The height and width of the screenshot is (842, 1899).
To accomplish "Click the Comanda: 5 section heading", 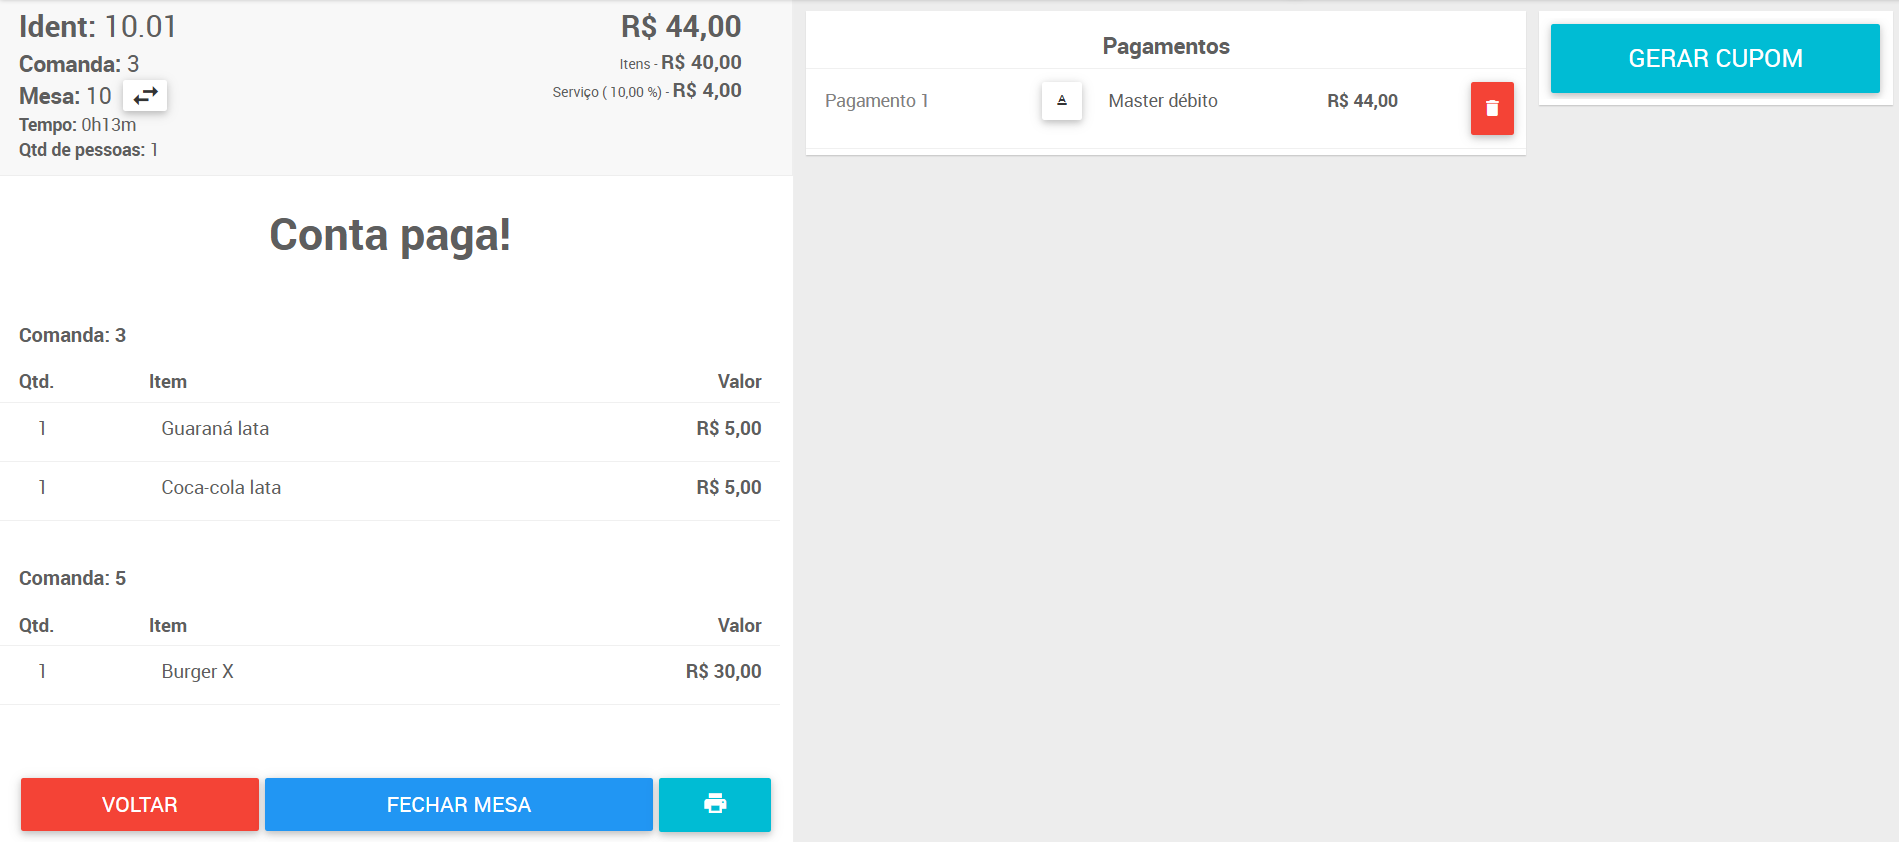I will [x=73, y=578].
